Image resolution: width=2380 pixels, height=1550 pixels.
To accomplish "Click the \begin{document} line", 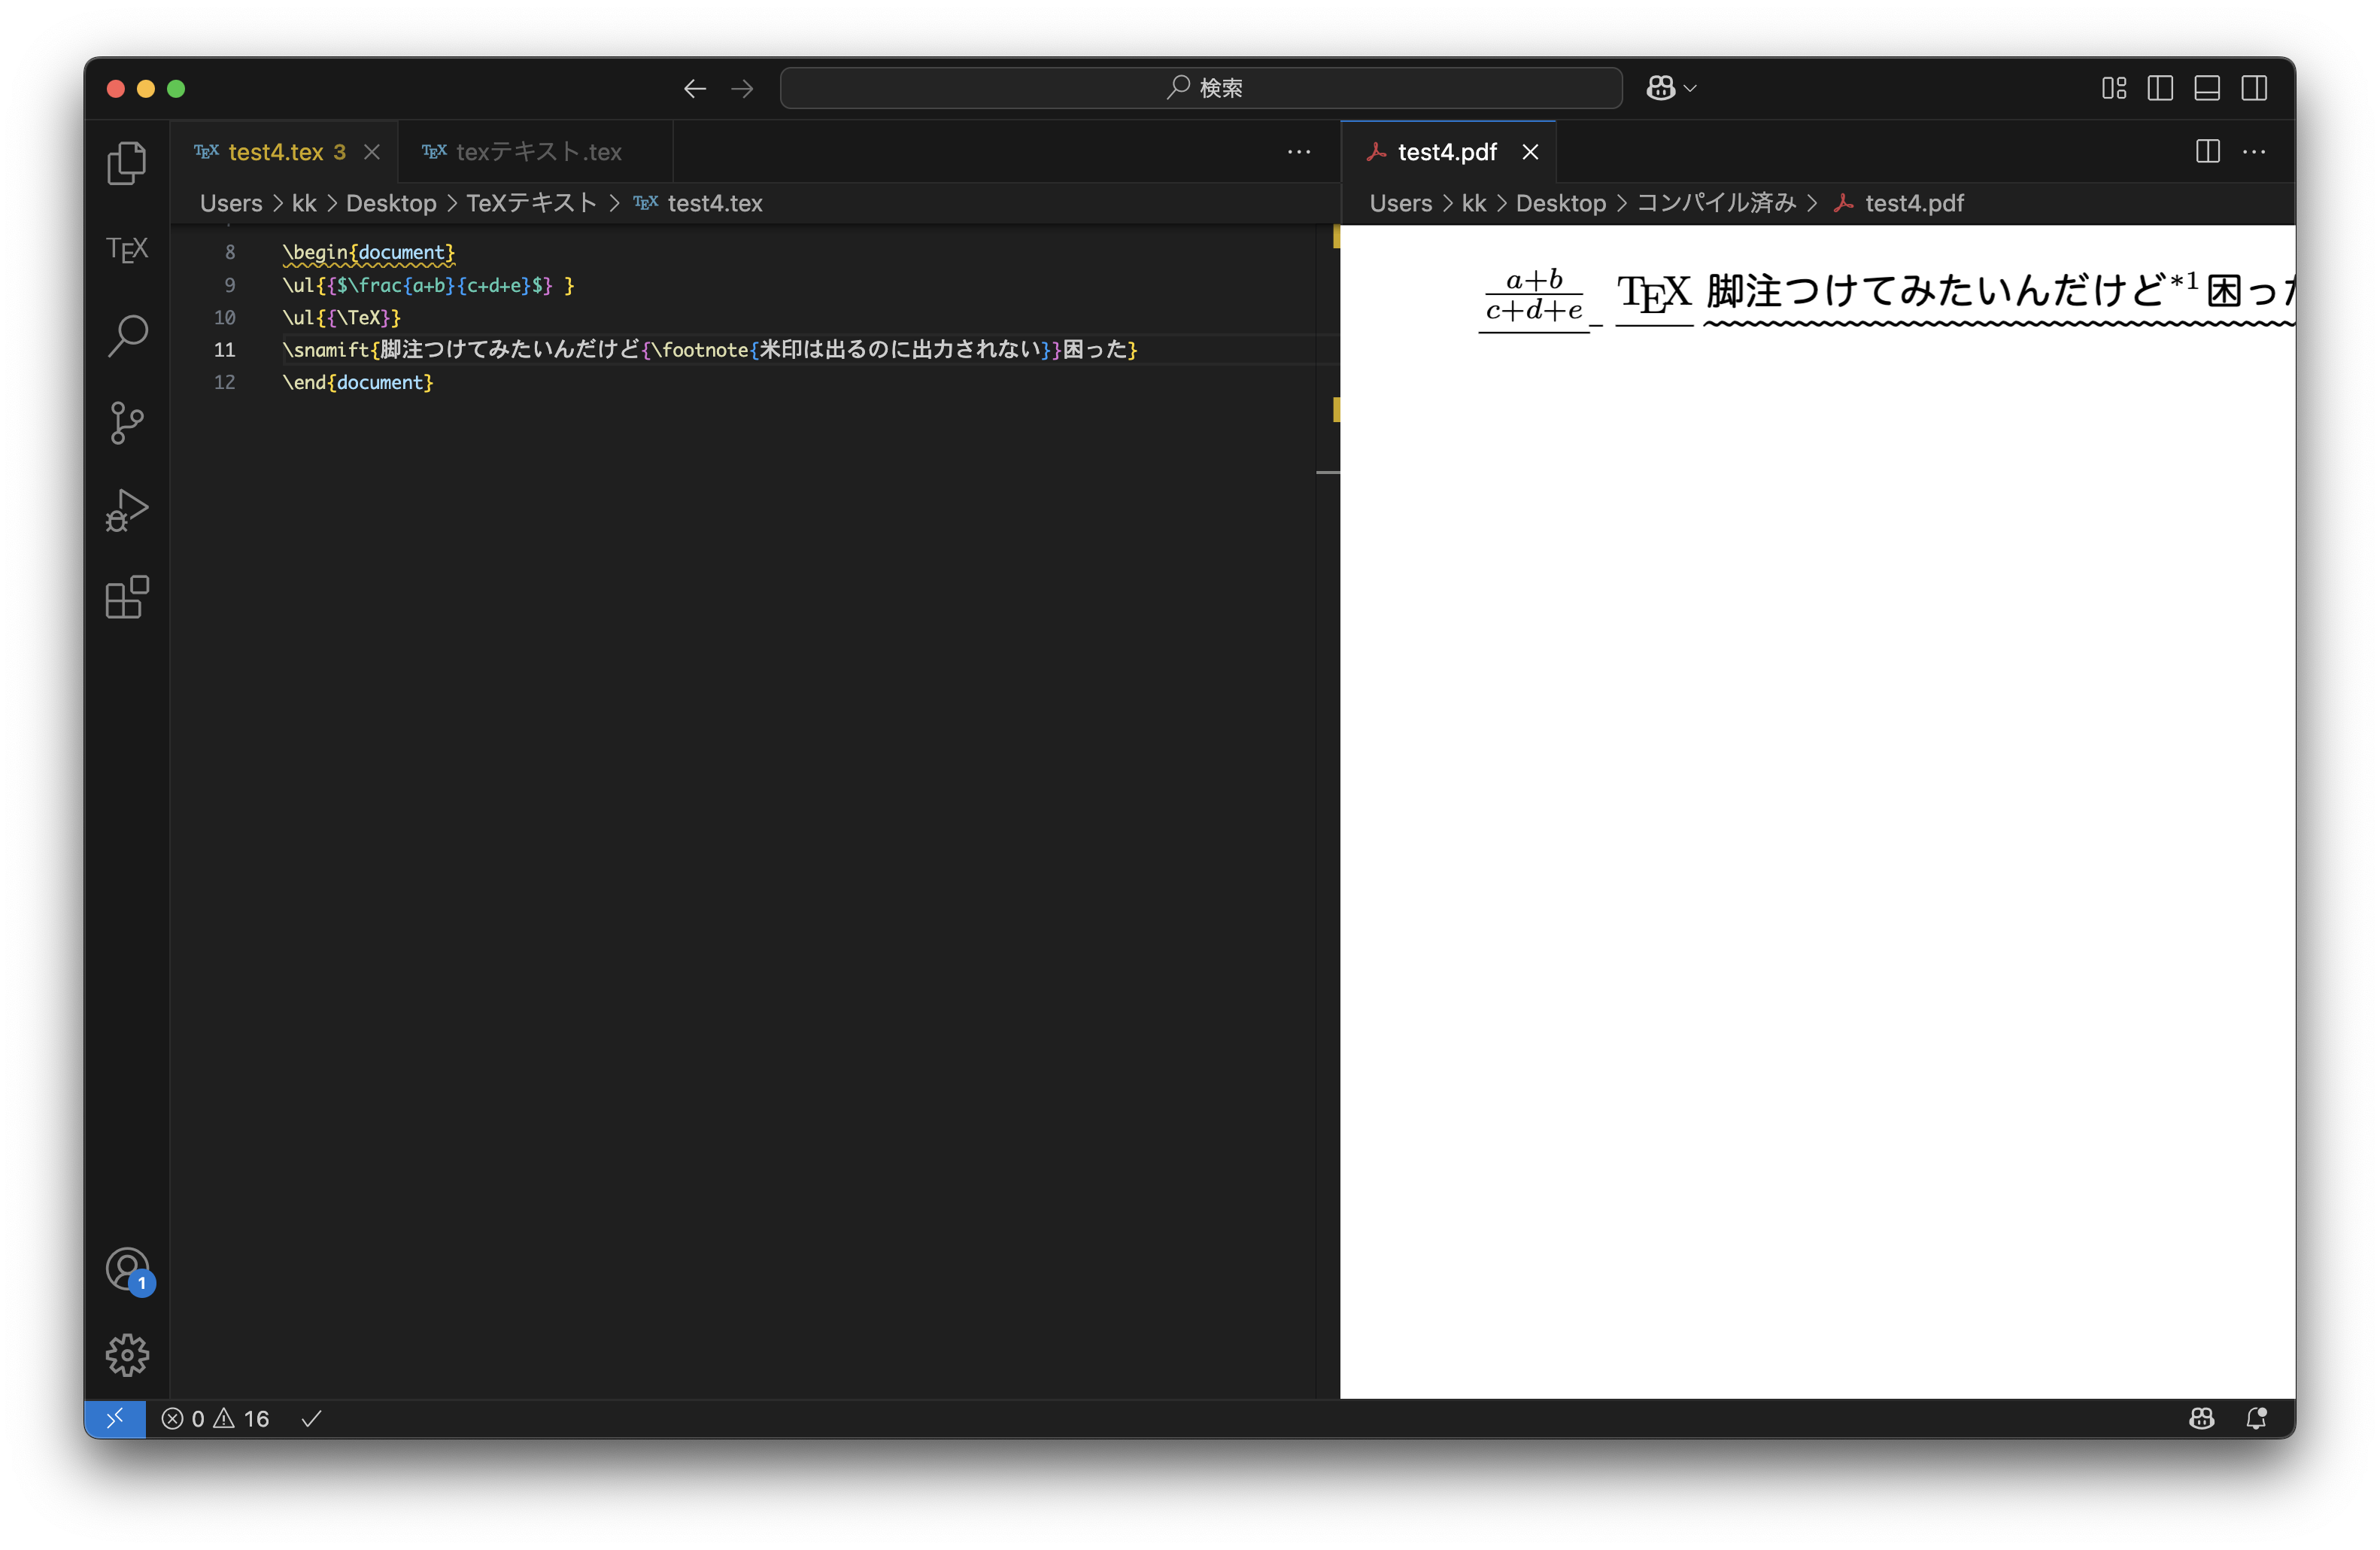I will click(x=369, y=252).
